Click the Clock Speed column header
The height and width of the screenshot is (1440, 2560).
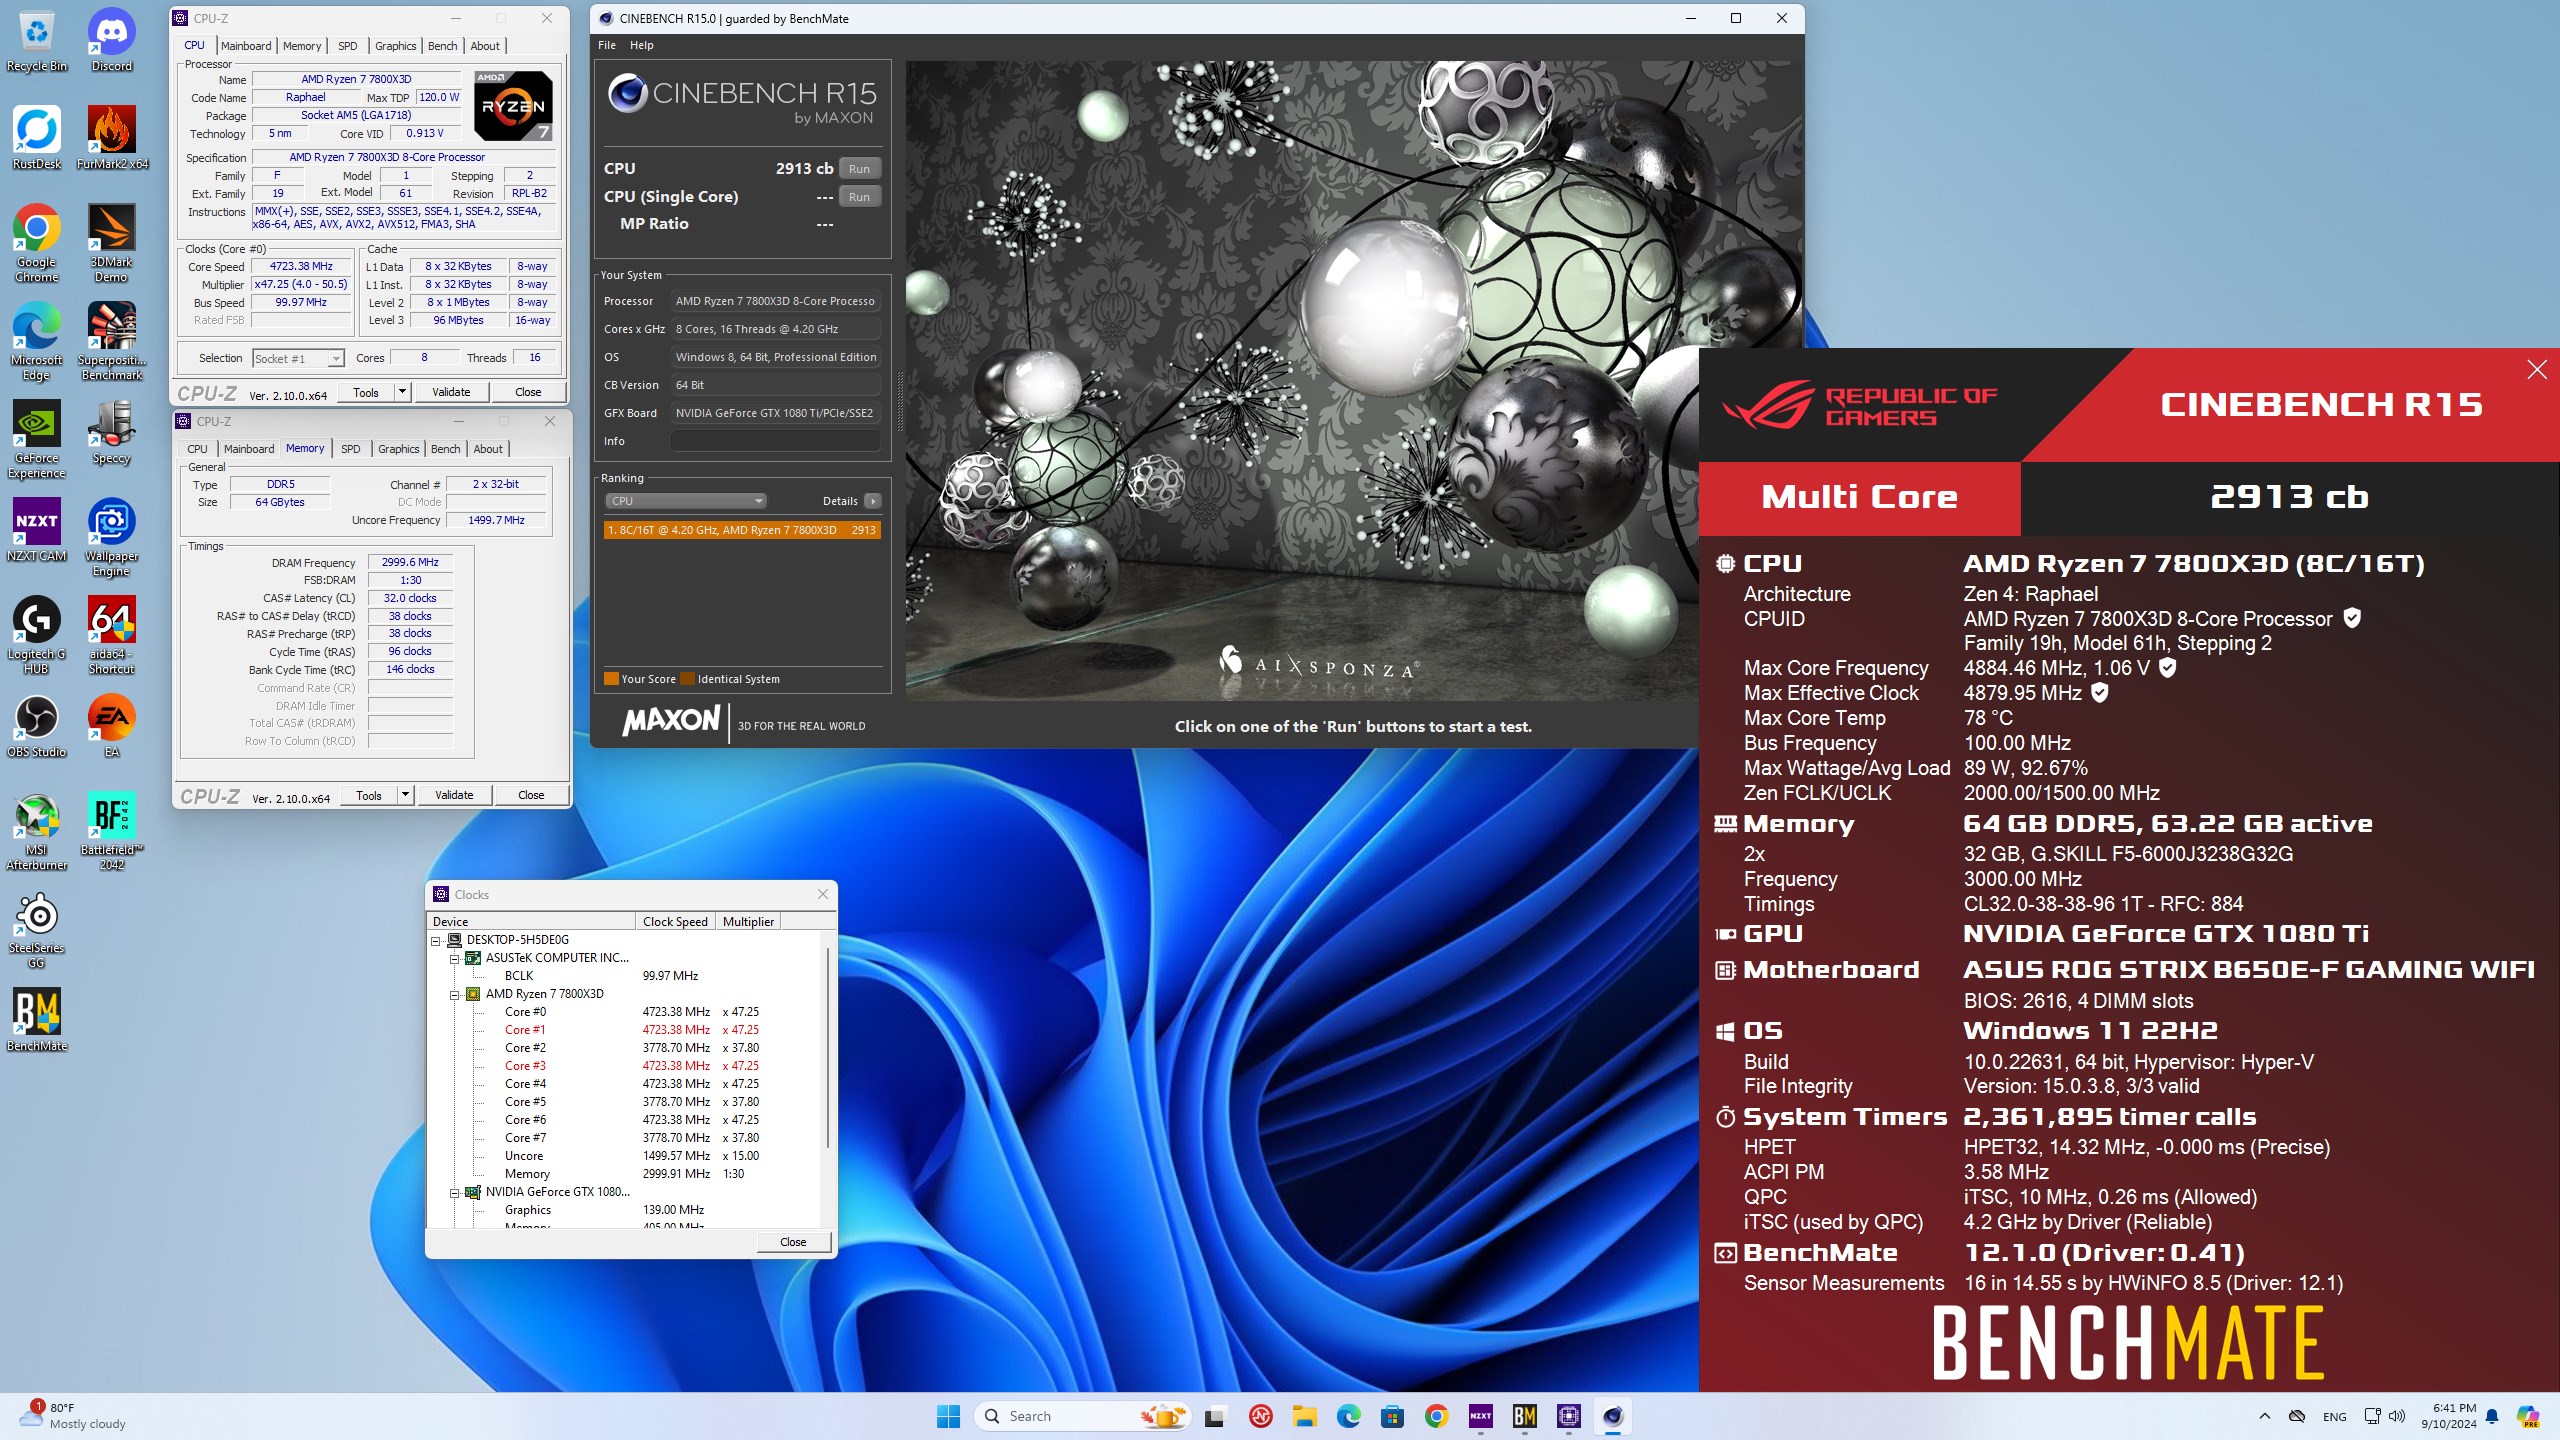click(x=675, y=922)
